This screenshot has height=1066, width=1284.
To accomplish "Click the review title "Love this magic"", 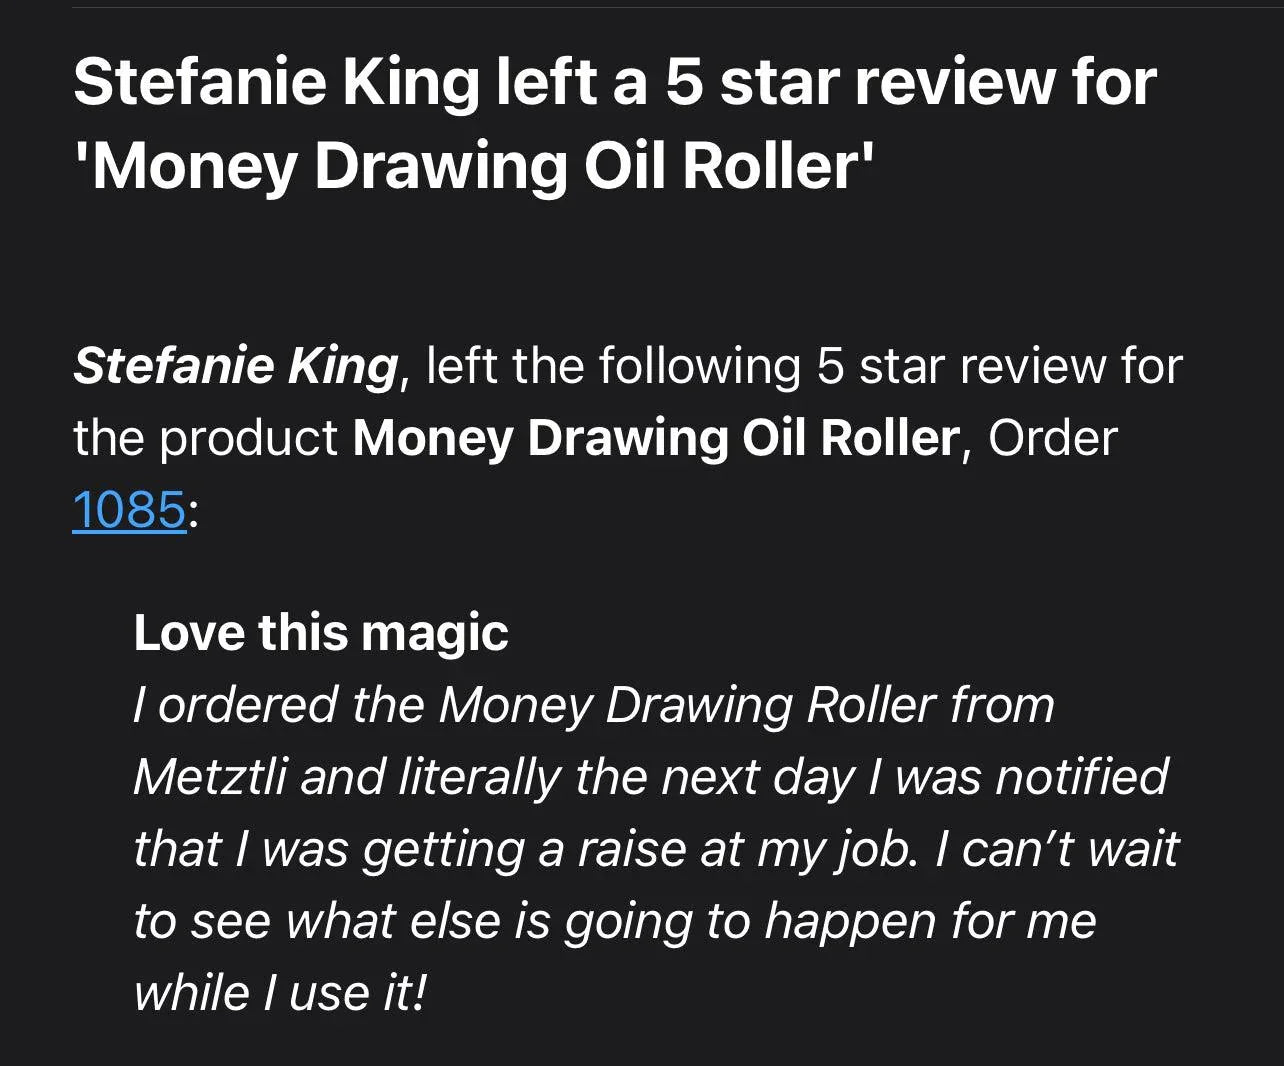I will tap(321, 633).
